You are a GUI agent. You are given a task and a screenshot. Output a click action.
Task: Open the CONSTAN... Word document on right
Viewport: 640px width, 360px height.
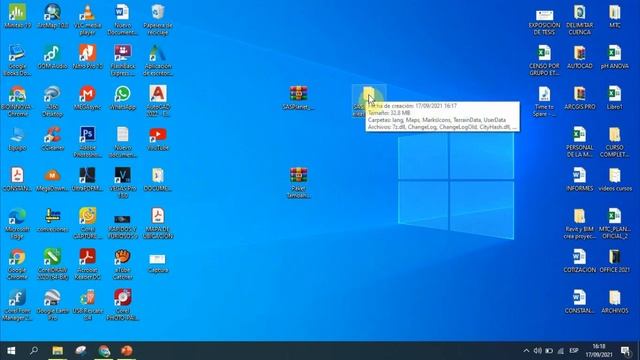(580, 302)
